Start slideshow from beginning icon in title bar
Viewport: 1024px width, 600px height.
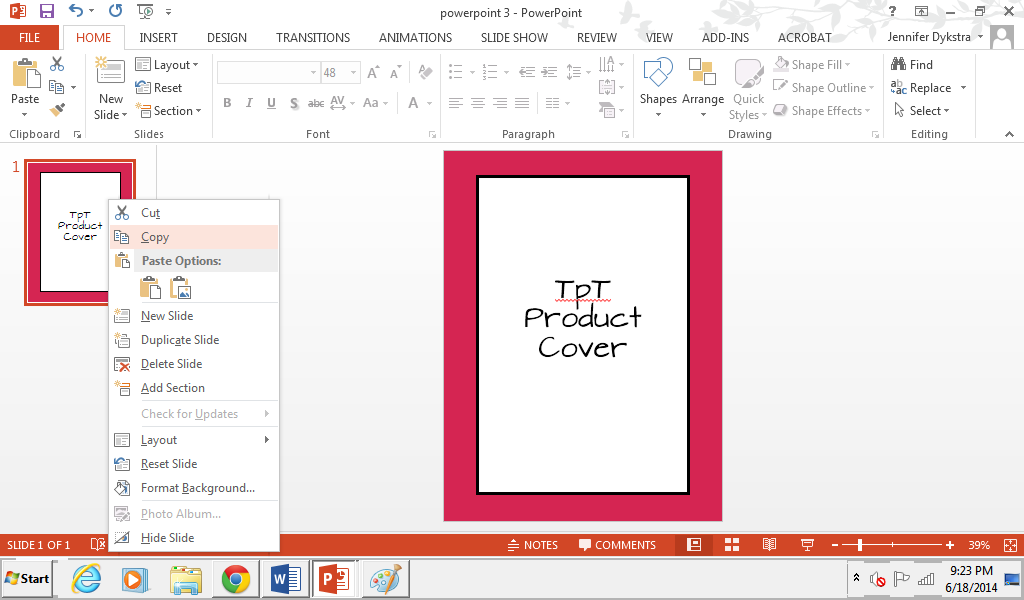(x=145, y=11)
